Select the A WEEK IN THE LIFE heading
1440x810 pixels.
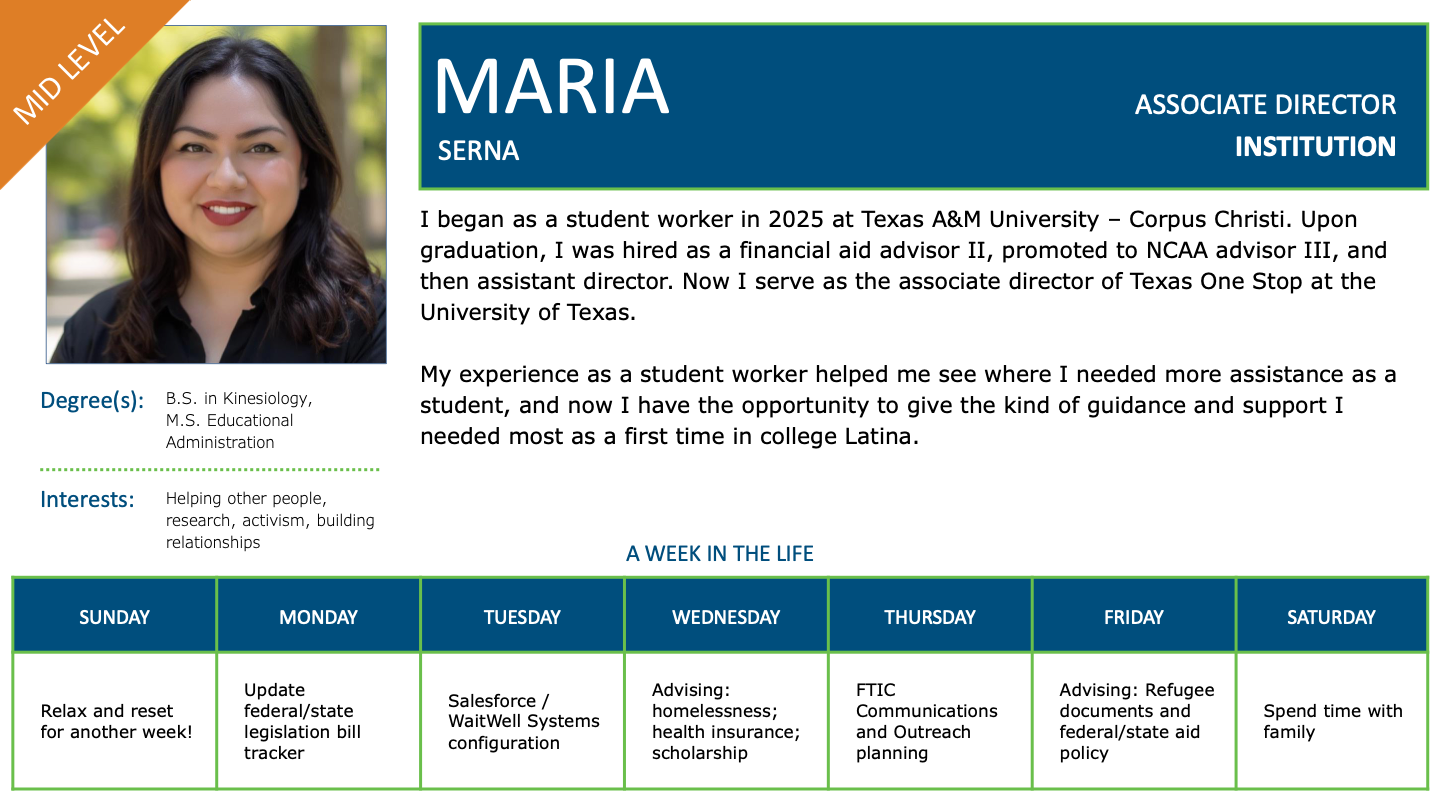pos(720,554)
